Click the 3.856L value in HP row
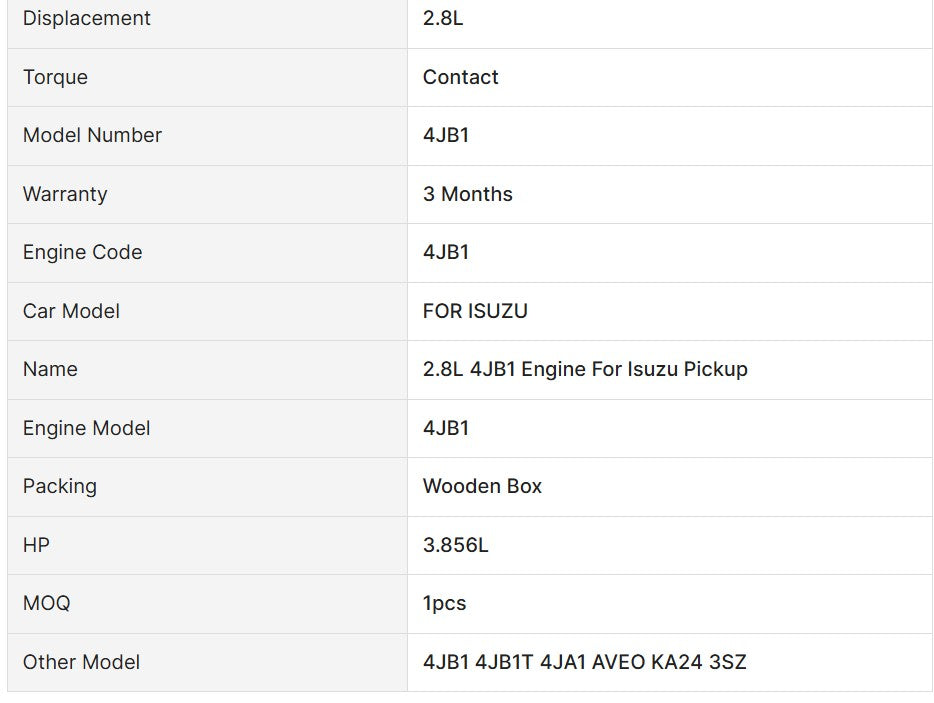The width and height of the screenshot is (934, 703). tap(455, 545)
